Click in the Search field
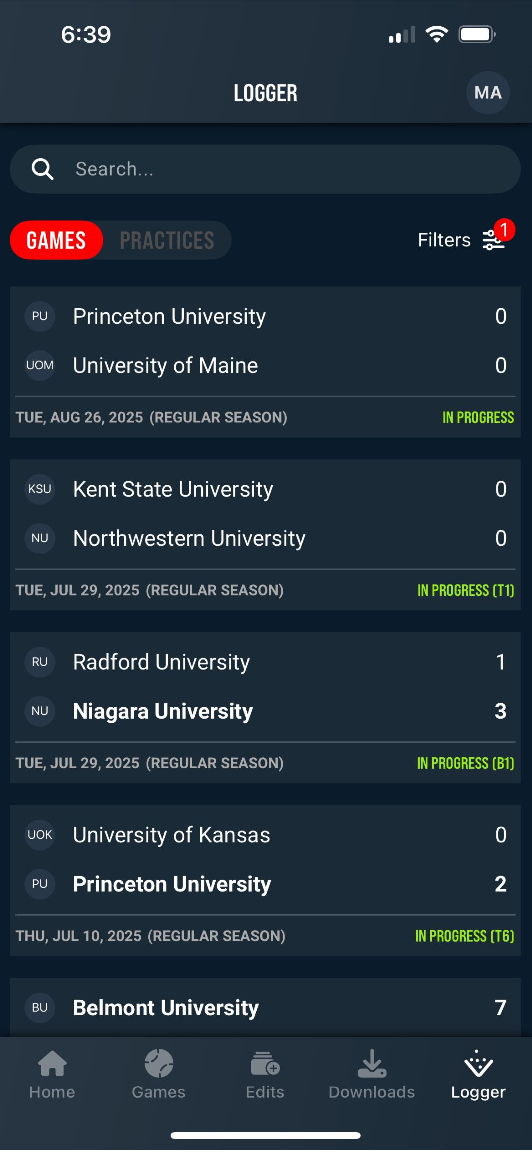 (265, 169)
